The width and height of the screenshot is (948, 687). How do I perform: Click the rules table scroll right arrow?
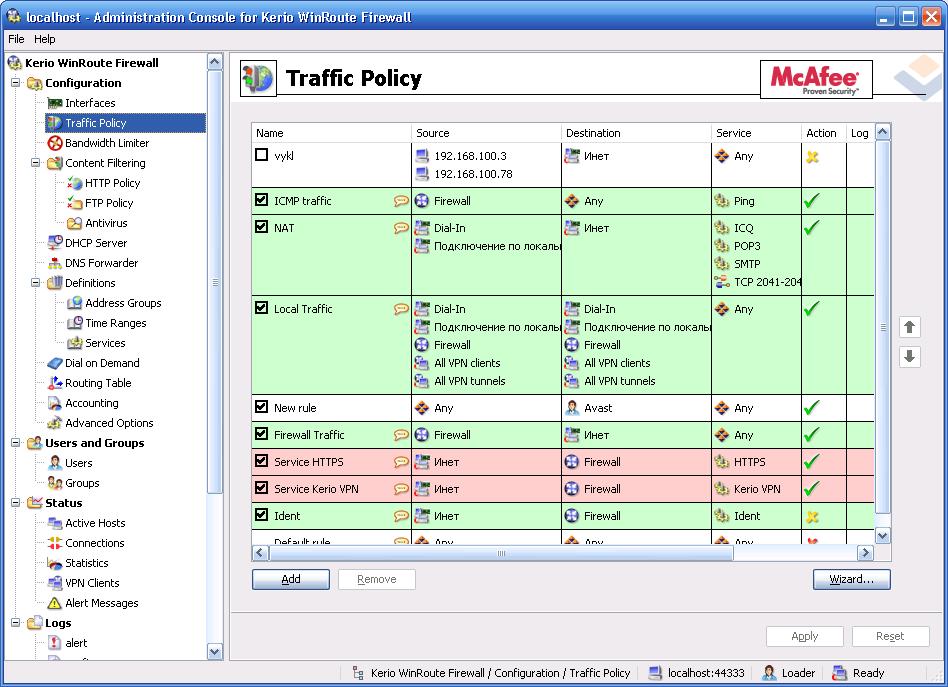[865, 553]
